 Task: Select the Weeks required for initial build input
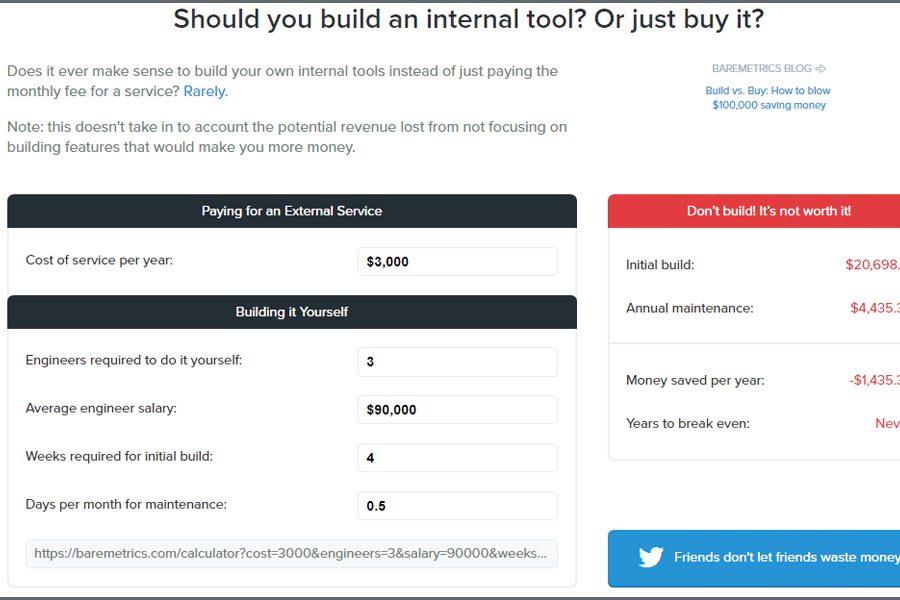pyautogui.click(x=457, y=458)
